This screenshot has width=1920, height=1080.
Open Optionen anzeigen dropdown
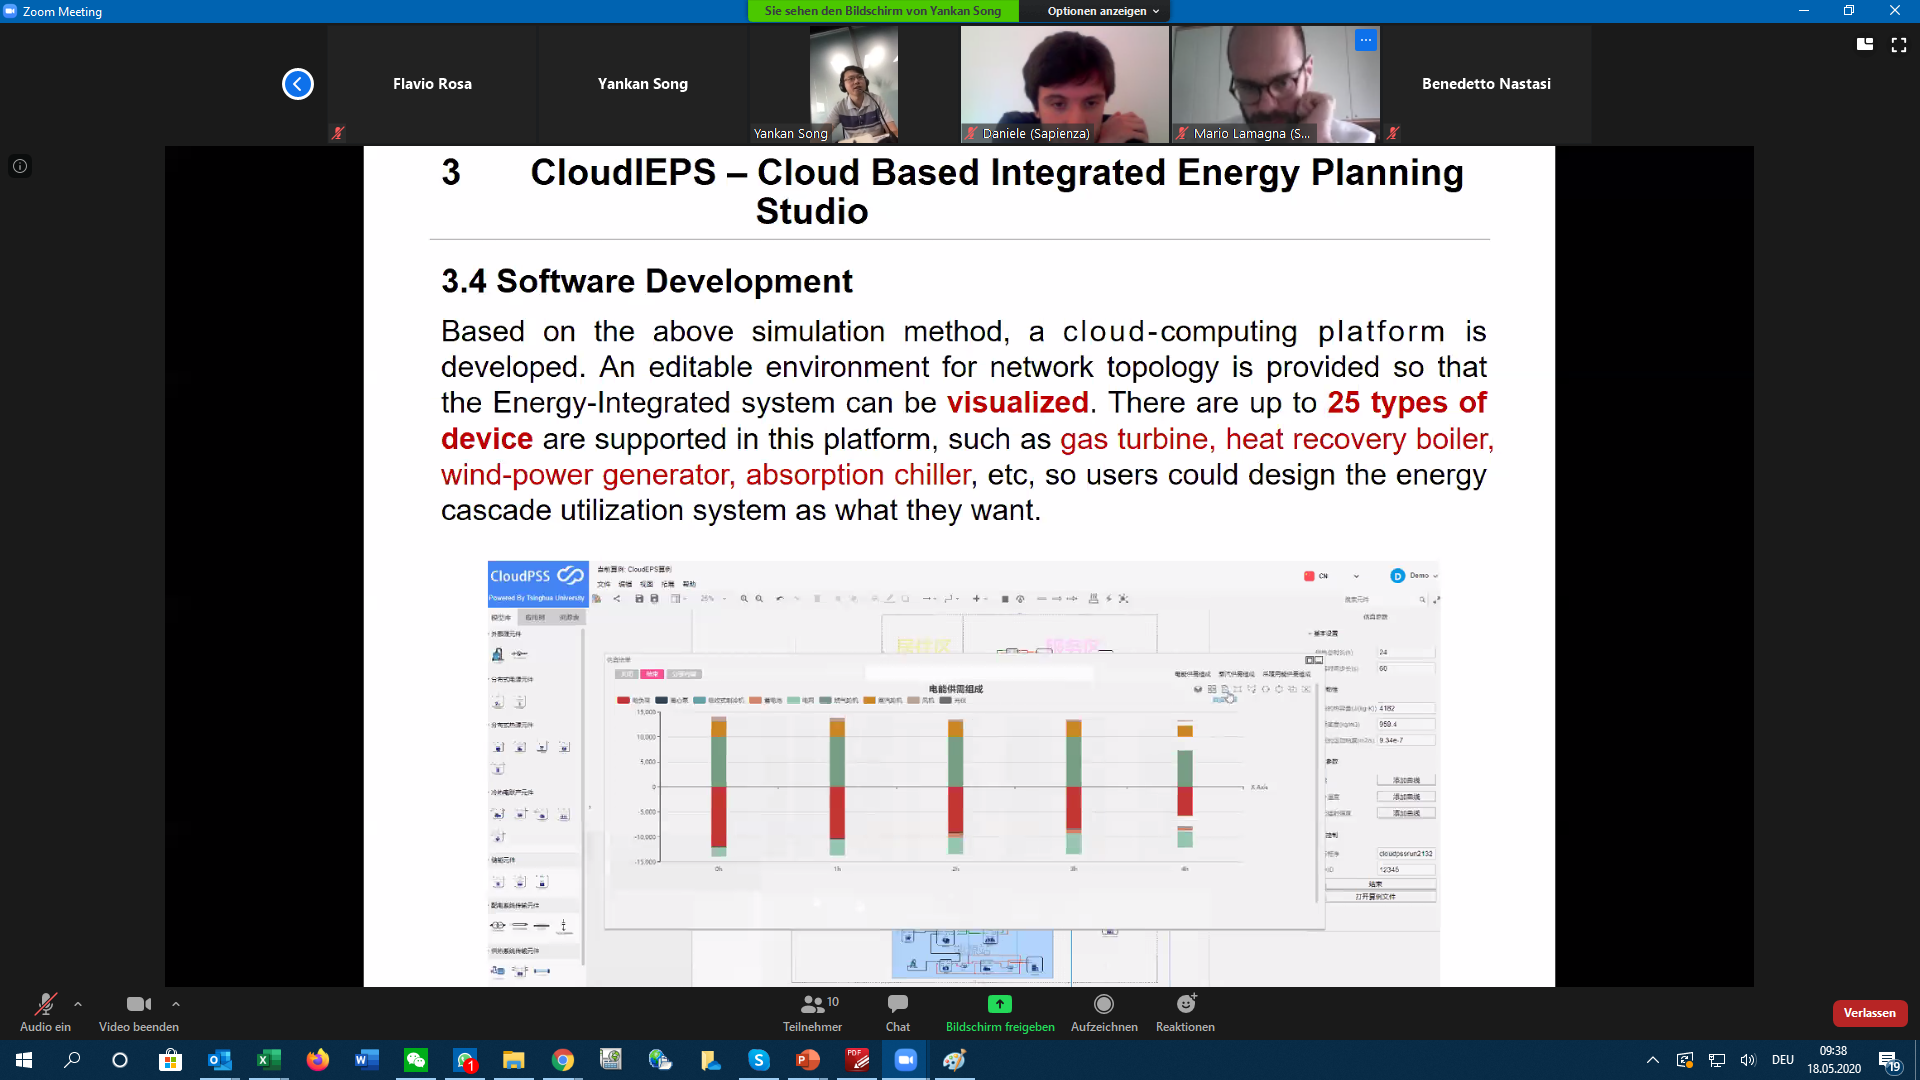(x=1102, y=11)
